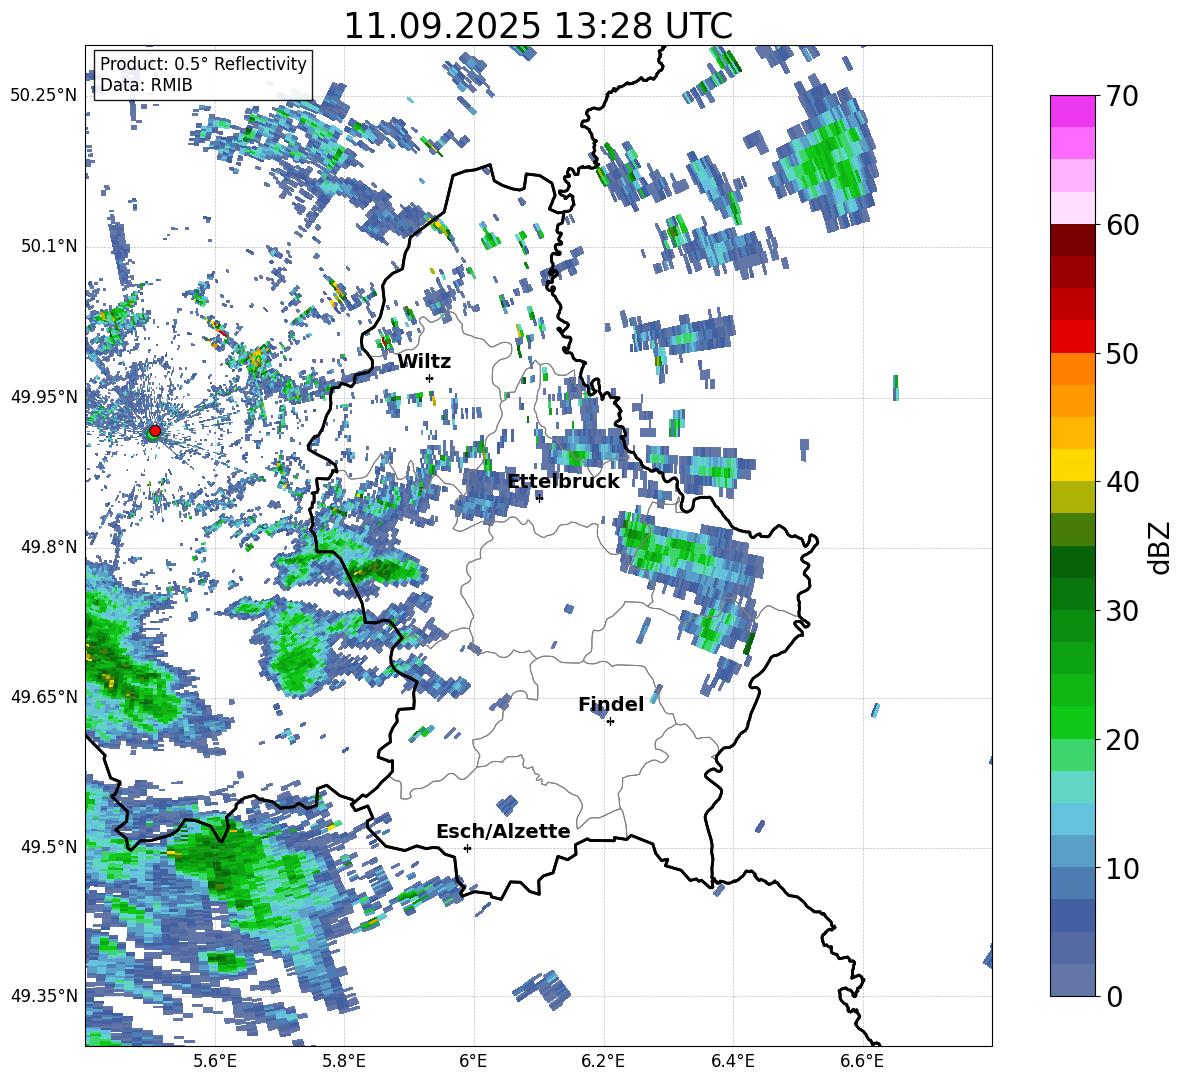Click the Ettelbruck station cross marker

click(539, 497)
